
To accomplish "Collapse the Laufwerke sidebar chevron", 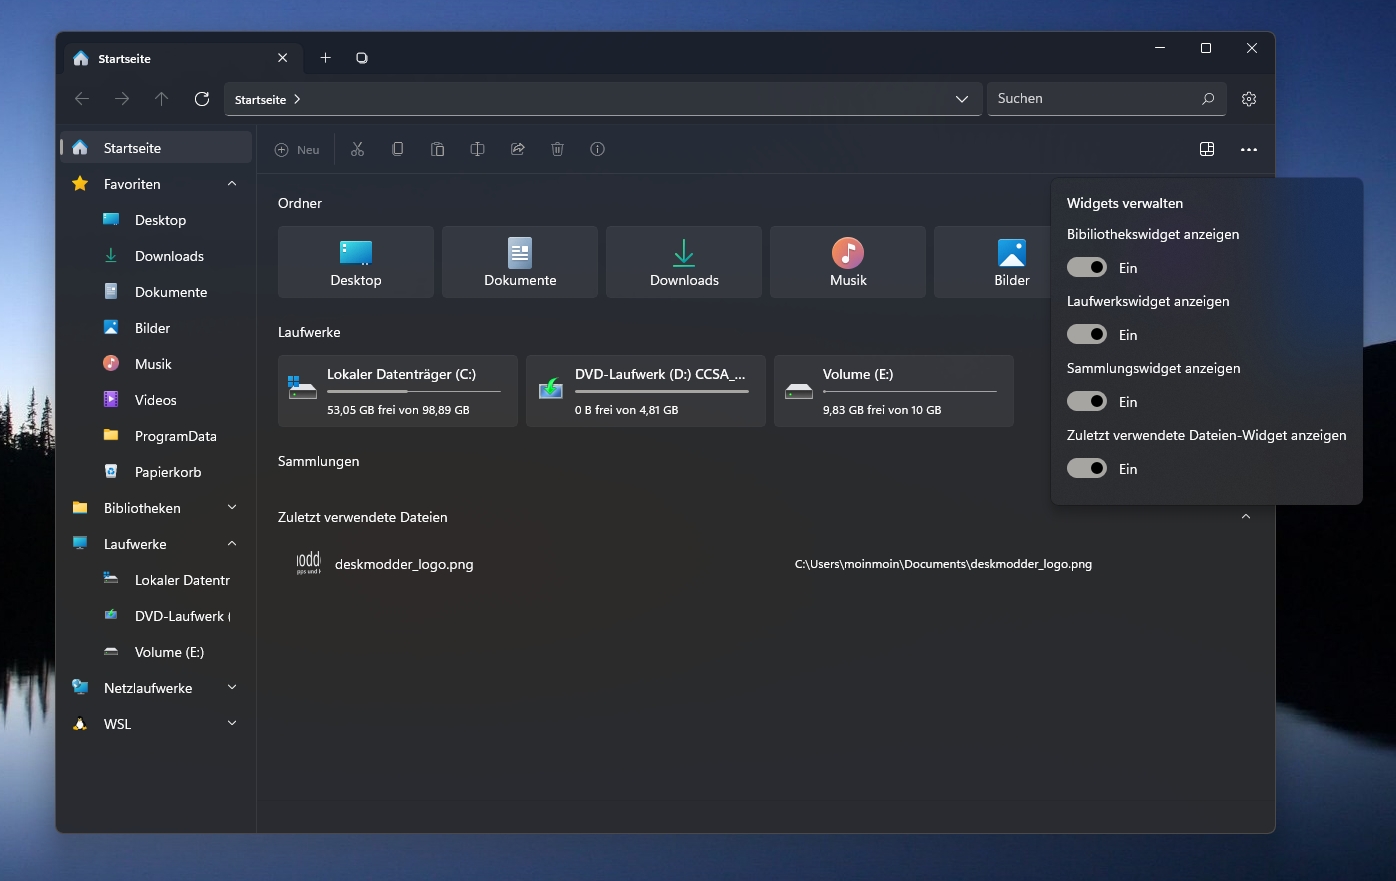I will coord(232,544).
